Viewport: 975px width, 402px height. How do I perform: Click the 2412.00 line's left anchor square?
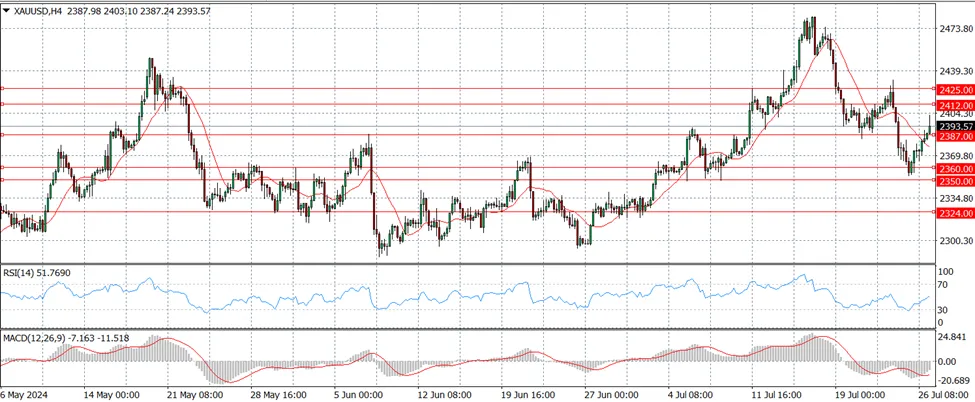[x=2, y=104]
